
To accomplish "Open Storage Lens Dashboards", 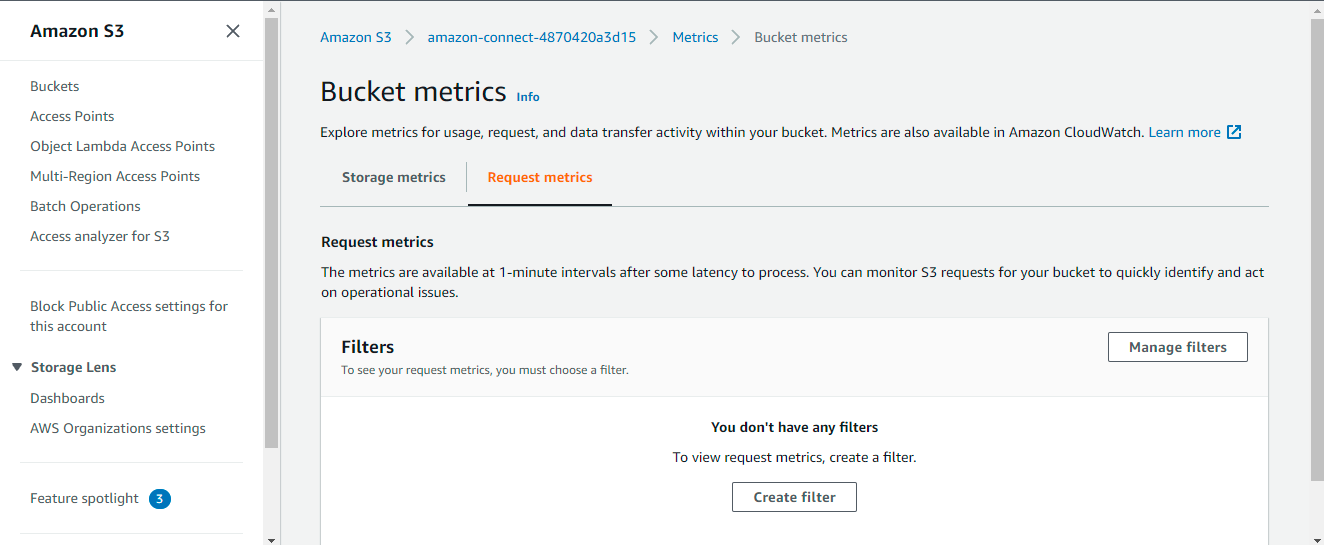I will 67,398.
